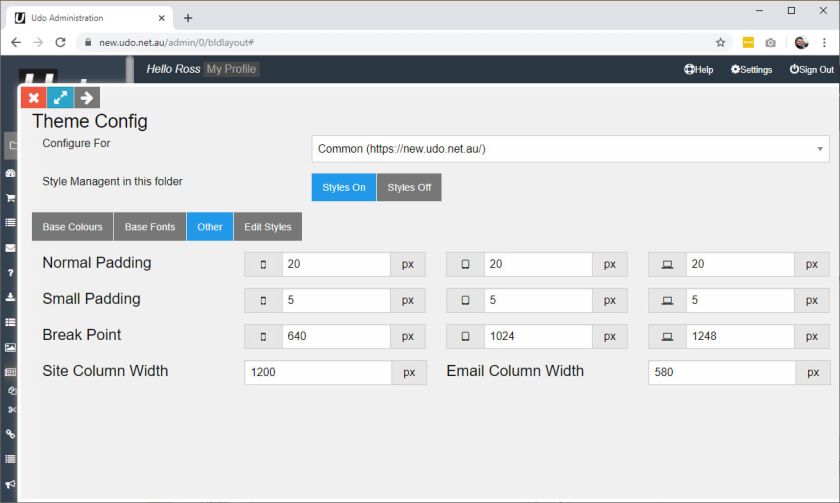Open My Profile link
Screen dimensions: 840x503
coord(231,69)
